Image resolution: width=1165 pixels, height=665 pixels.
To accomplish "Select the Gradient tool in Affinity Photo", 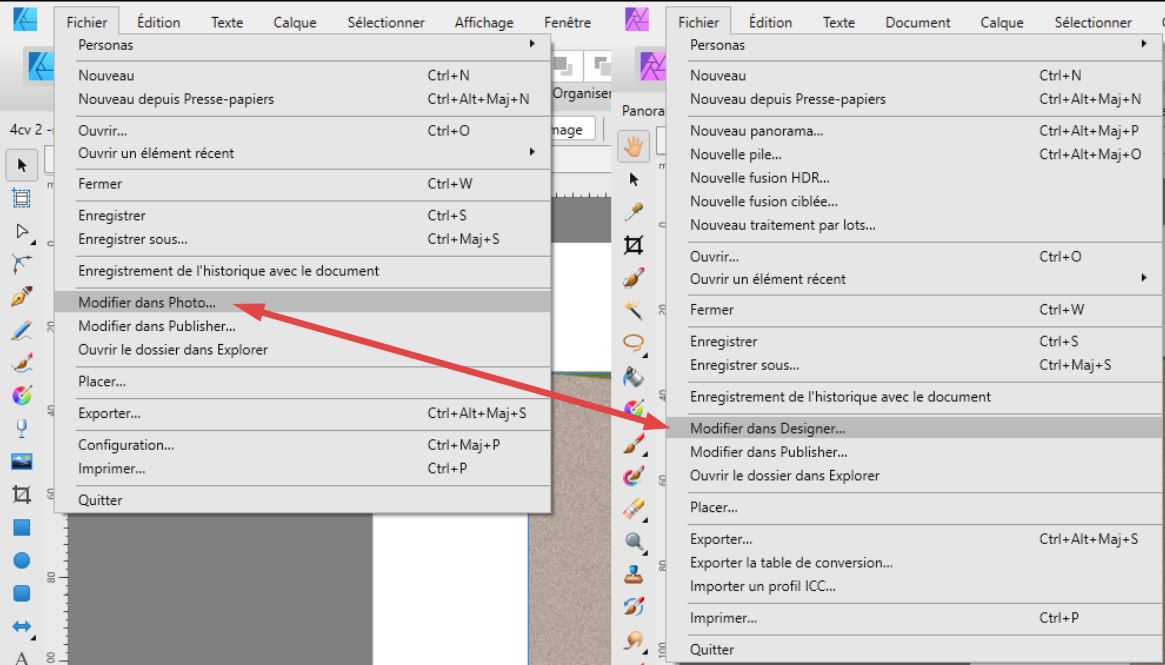I will point(633,408).
